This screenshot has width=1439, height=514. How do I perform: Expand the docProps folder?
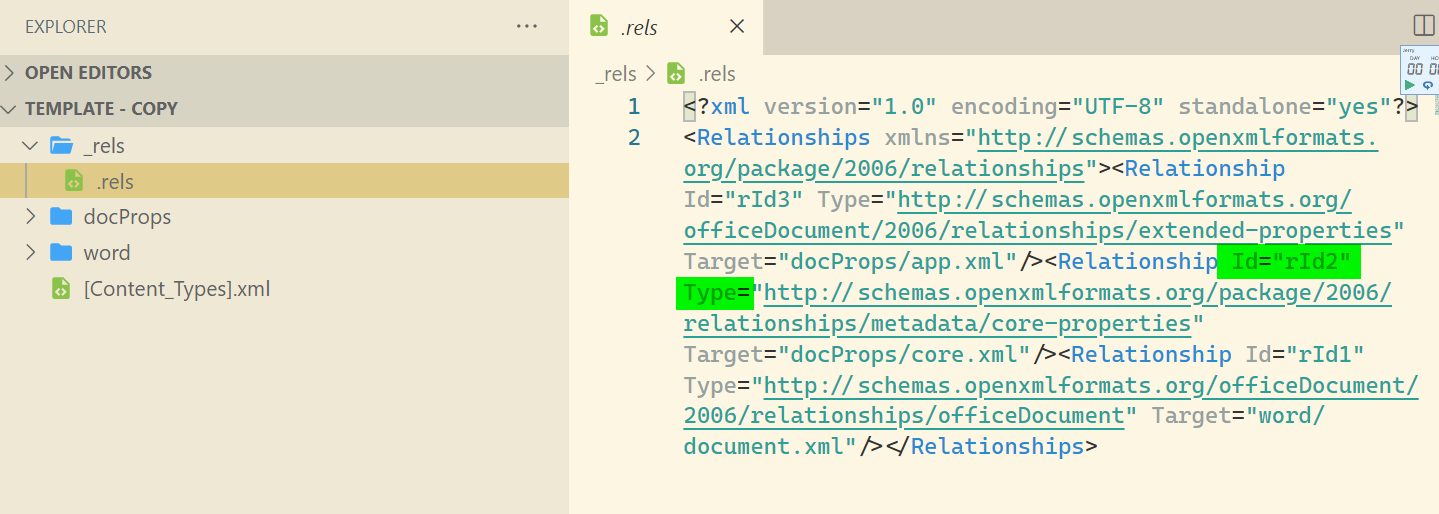[30, 217]
